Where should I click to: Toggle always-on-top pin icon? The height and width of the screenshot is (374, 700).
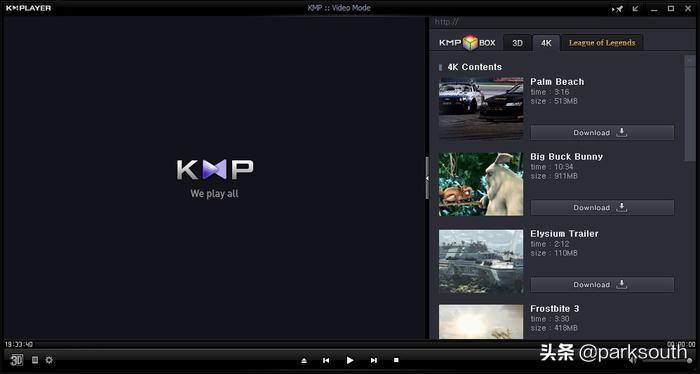[x=618, y=8]
